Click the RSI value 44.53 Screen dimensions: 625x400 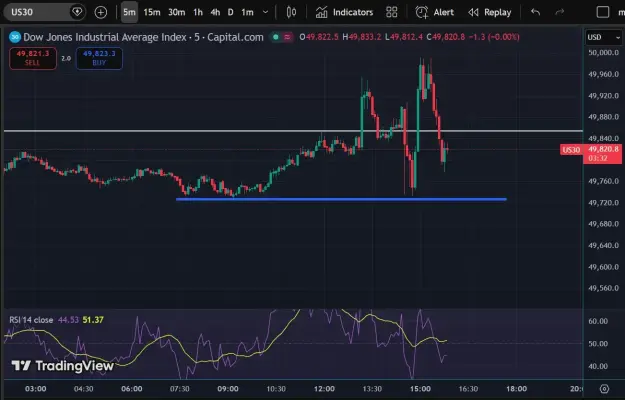69,320
